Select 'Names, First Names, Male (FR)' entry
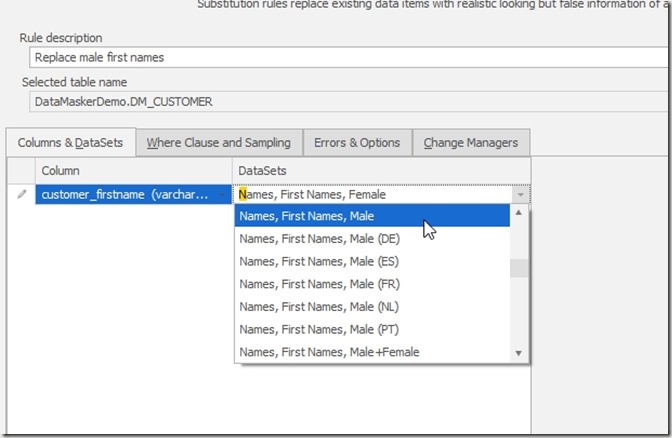 tap(372, 284)
